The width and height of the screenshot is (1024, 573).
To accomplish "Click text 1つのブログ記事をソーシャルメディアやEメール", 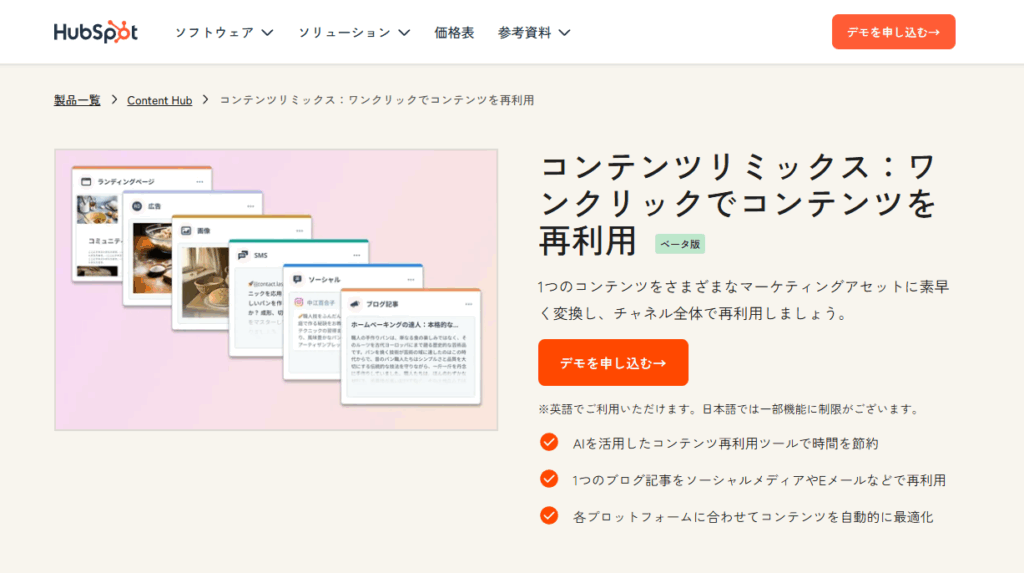I will (x=759, y=480).
